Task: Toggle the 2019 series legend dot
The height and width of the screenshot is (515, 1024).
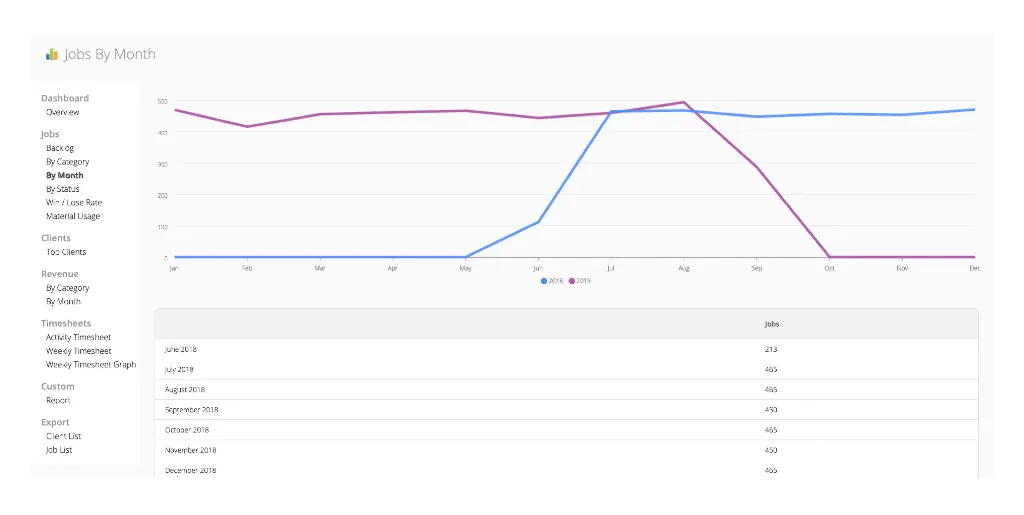Action: point(572,281)
